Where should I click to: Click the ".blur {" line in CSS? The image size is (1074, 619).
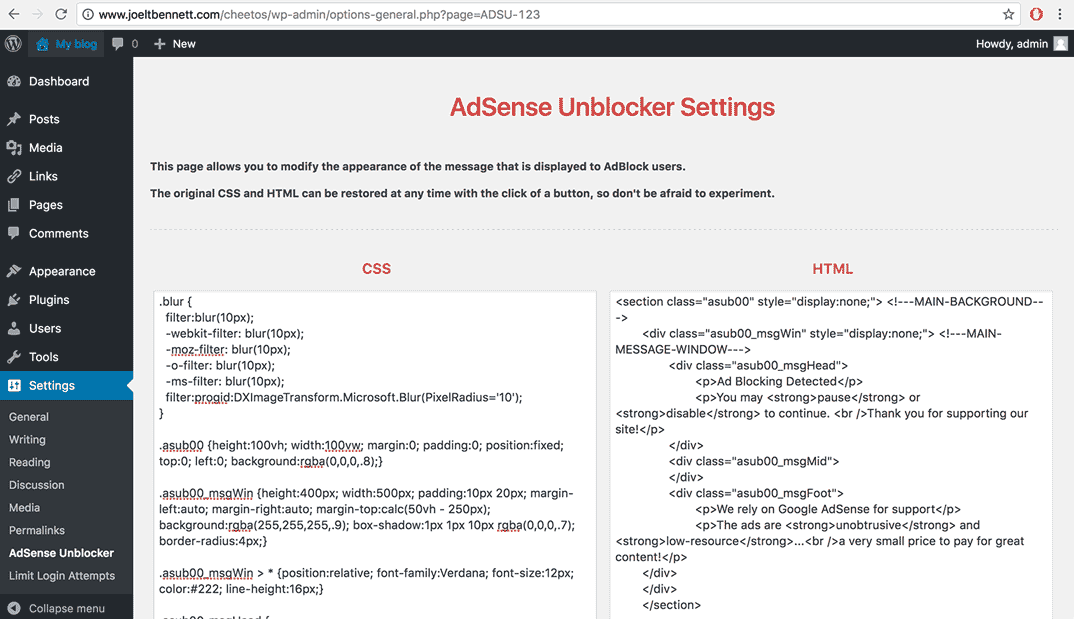(175, 301)
